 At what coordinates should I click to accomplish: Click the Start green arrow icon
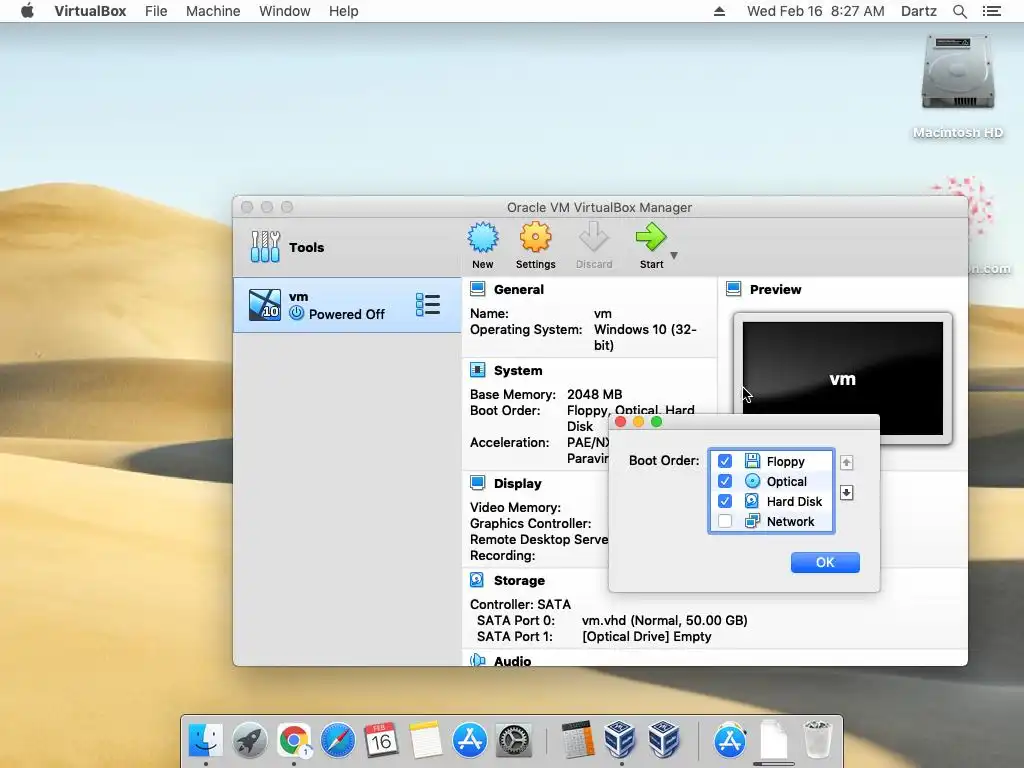coord(651,238)
